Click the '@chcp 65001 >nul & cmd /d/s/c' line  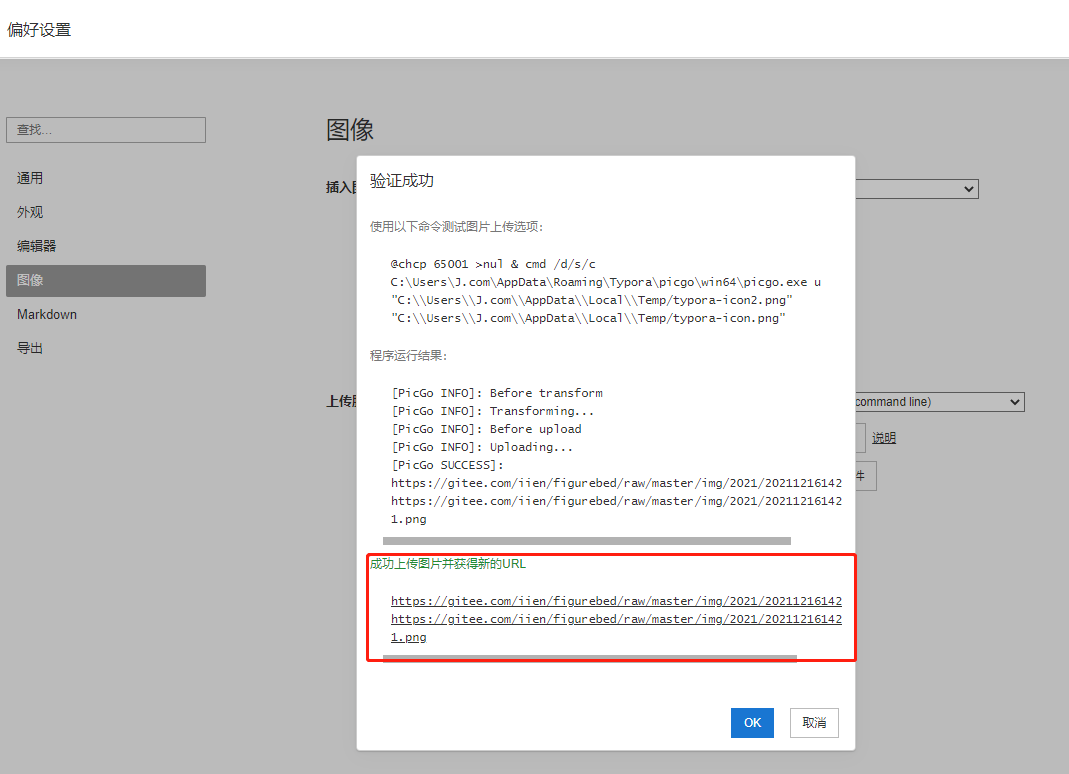coord(493,264)
